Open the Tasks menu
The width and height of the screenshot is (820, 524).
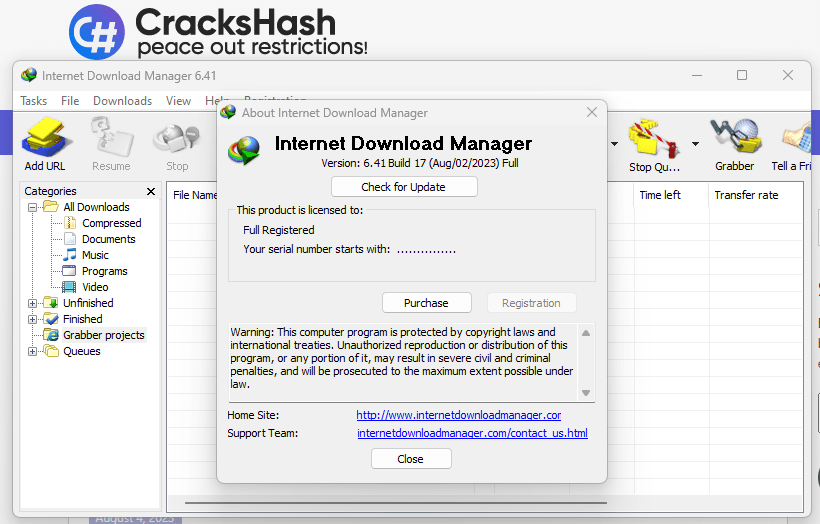point(33,100)
